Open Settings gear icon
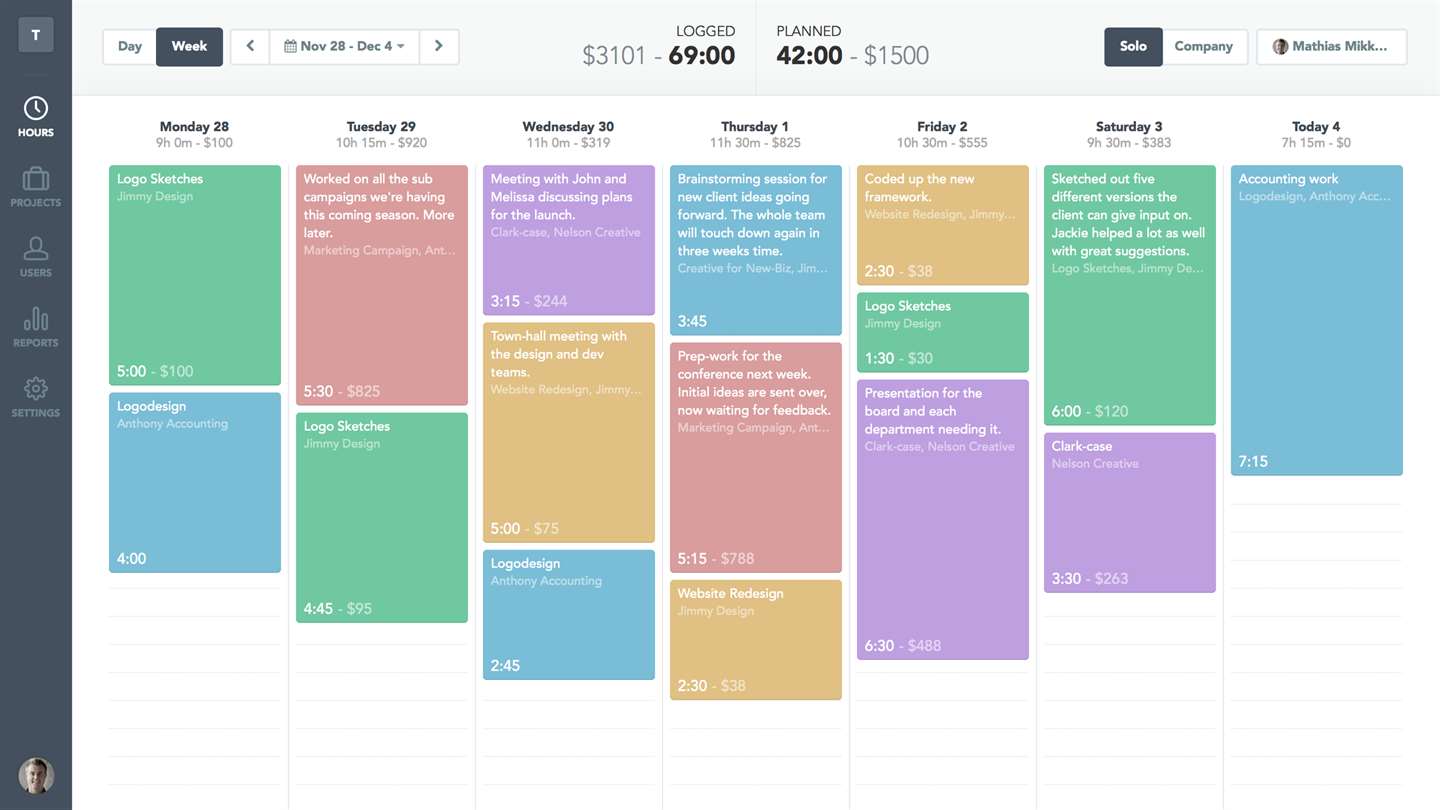This screenshot has width=1440, height=810. [36, 390]
